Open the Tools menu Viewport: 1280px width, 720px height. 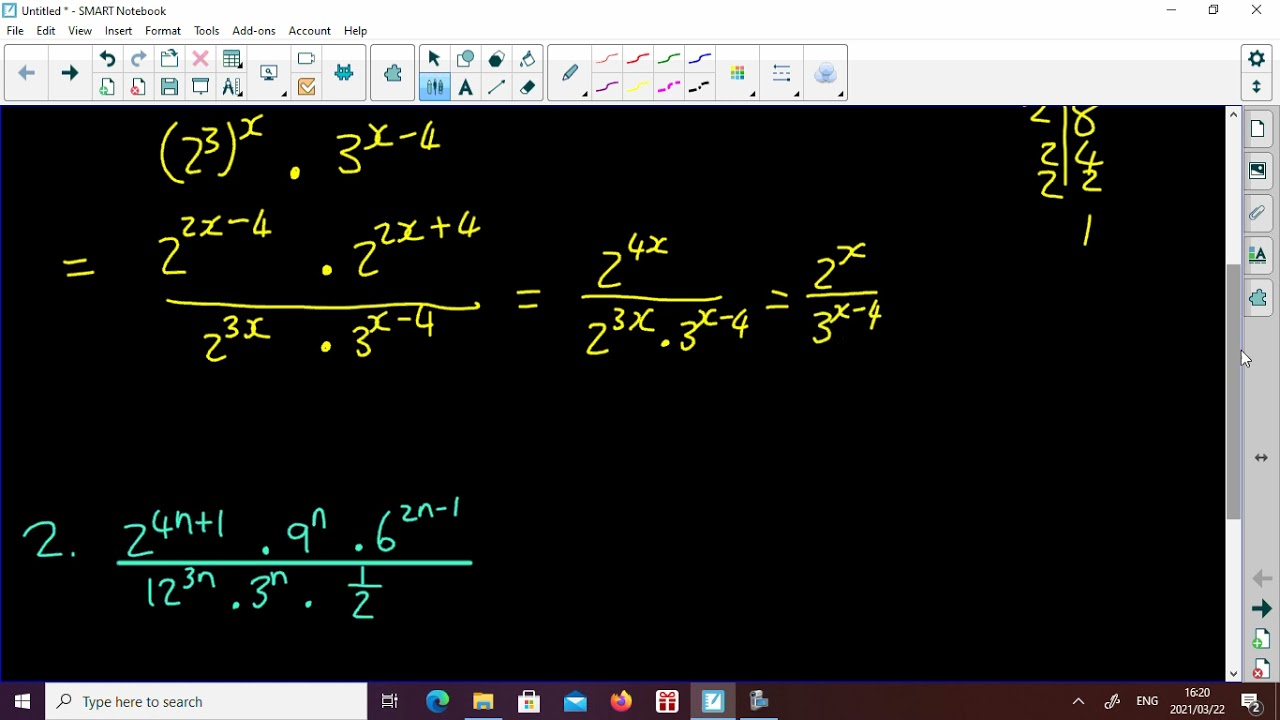coord(207,31)
